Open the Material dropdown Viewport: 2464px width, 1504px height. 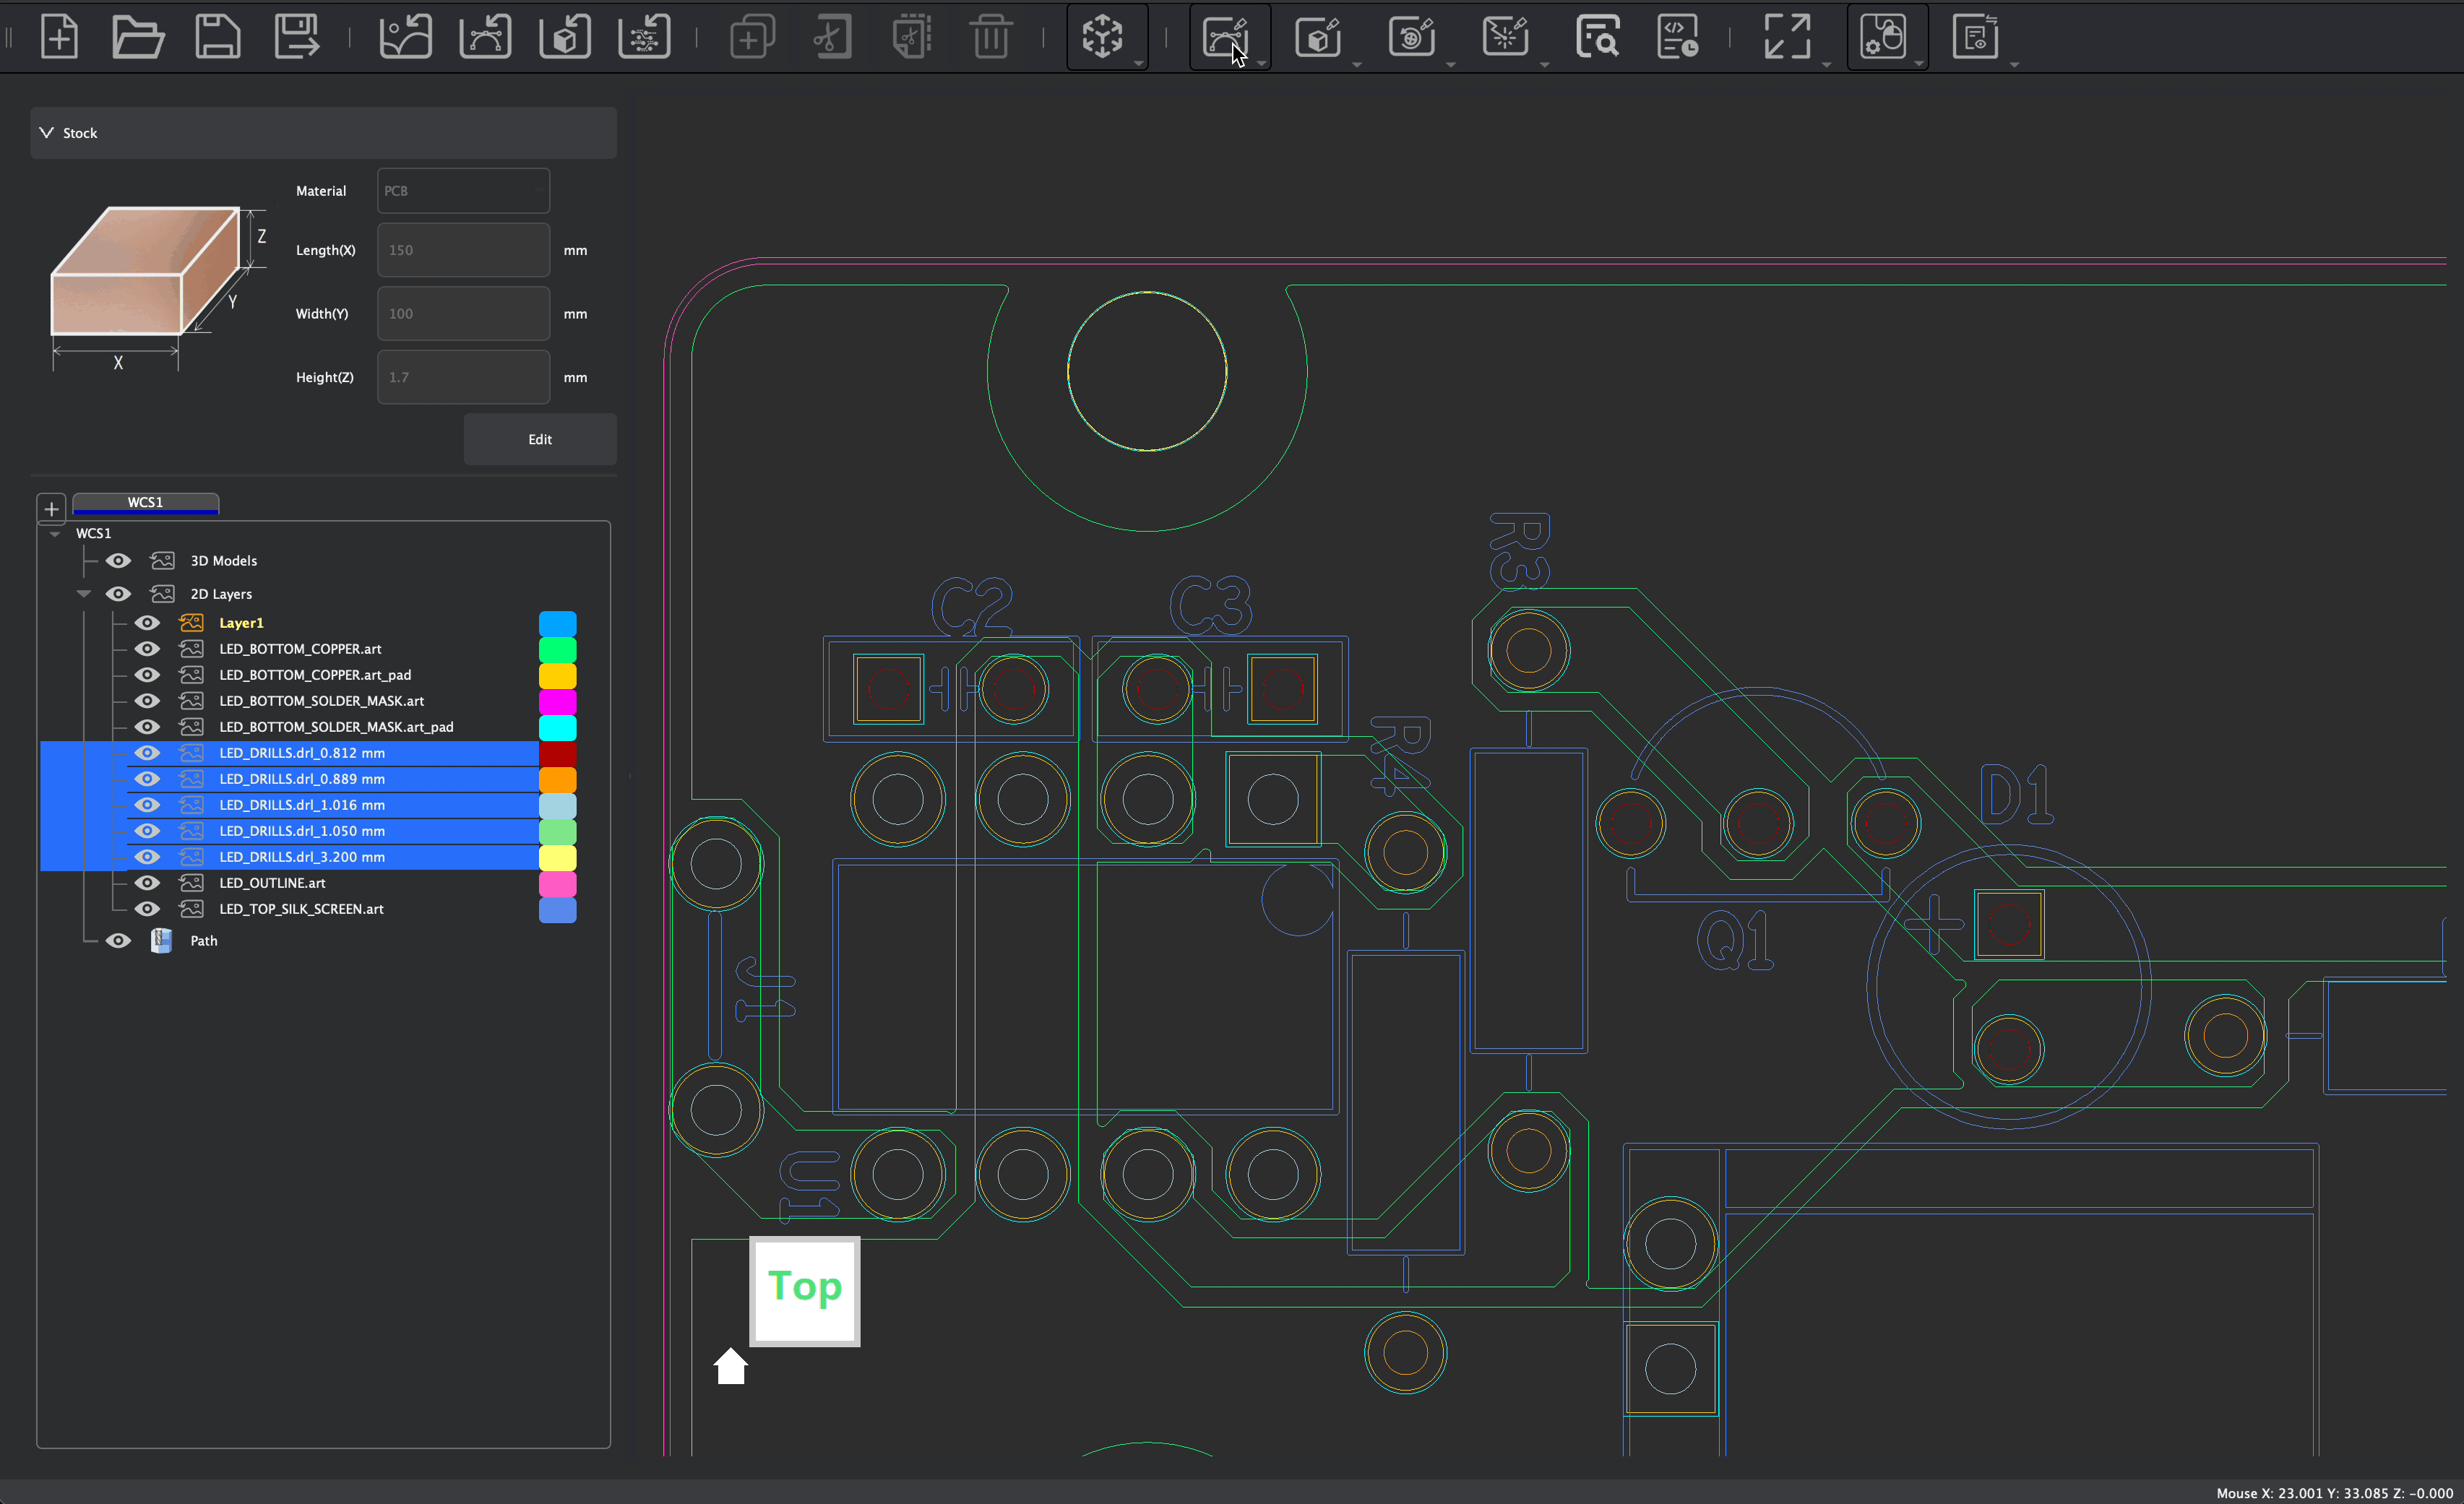[x=463, y=191]
